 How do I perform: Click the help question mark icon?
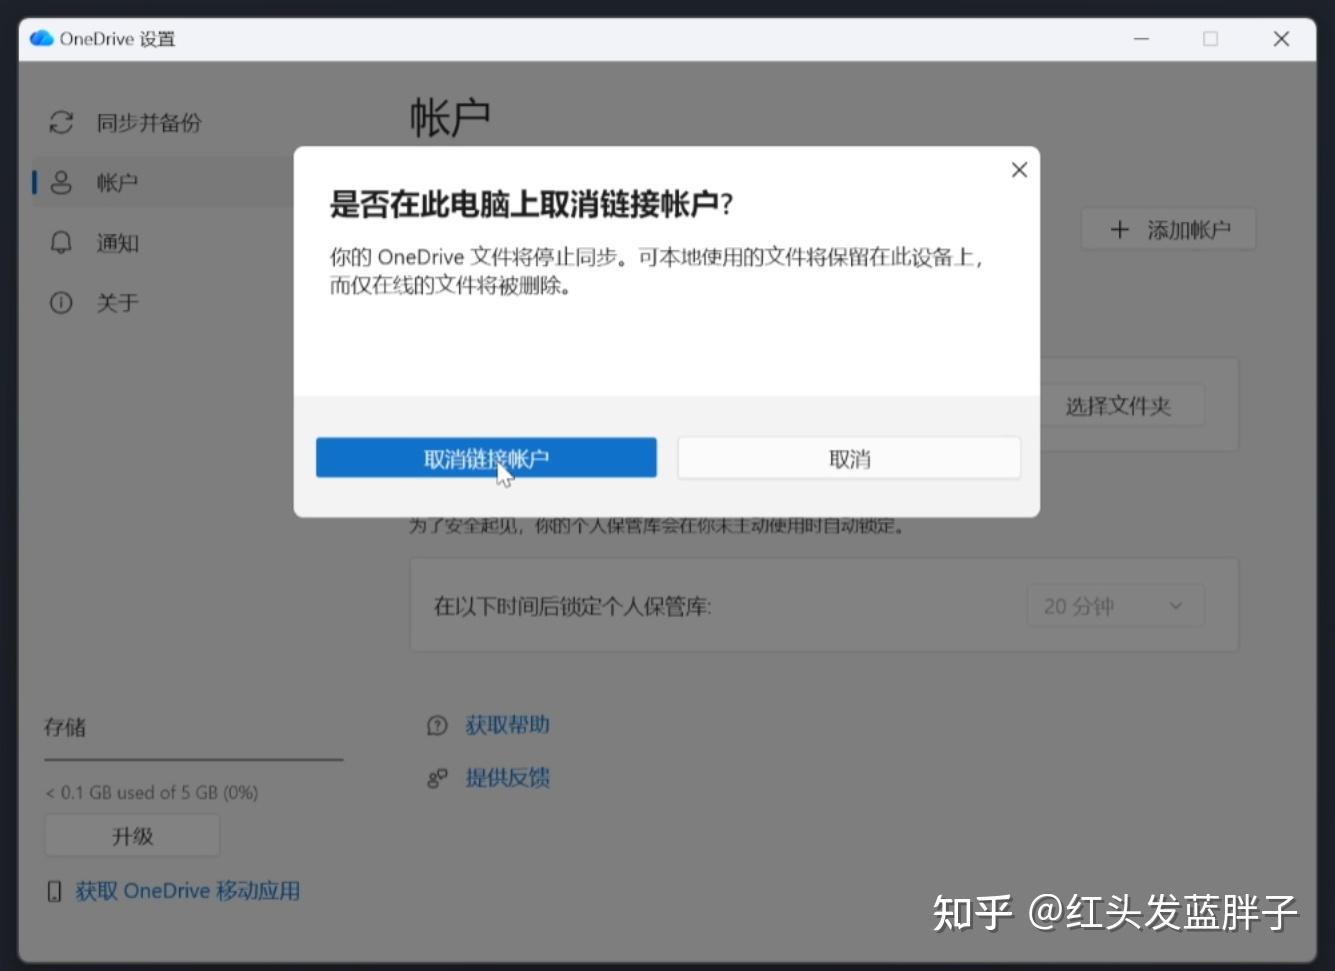[437, 726]
